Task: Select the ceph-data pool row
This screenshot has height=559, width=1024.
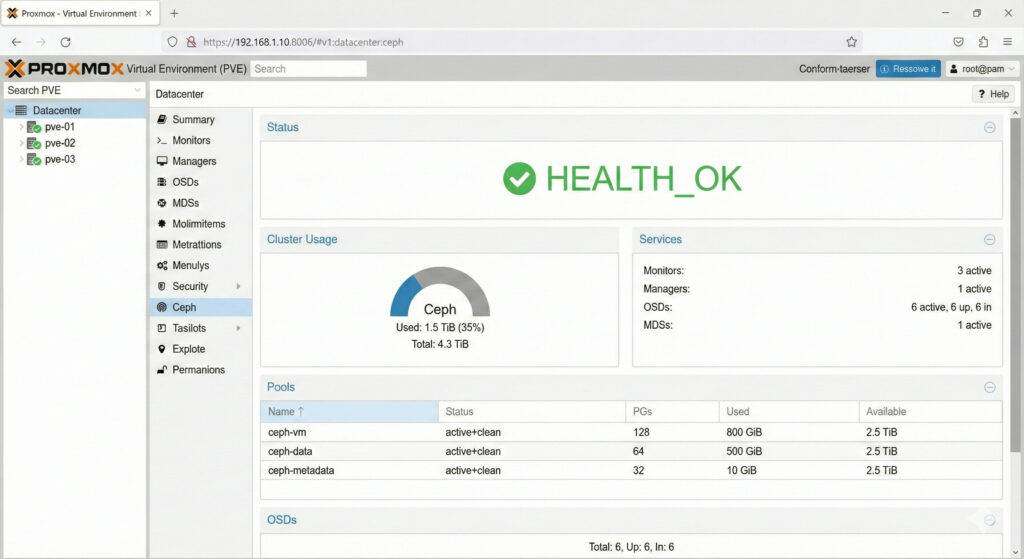Action: coord(631,451)
